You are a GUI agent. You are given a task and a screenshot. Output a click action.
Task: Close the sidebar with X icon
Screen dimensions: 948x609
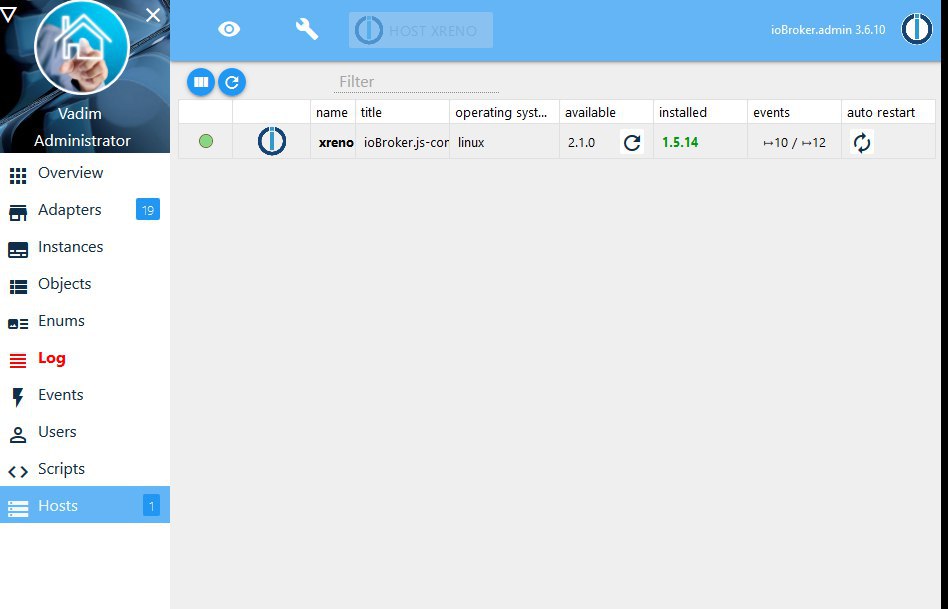coord(153,15)
